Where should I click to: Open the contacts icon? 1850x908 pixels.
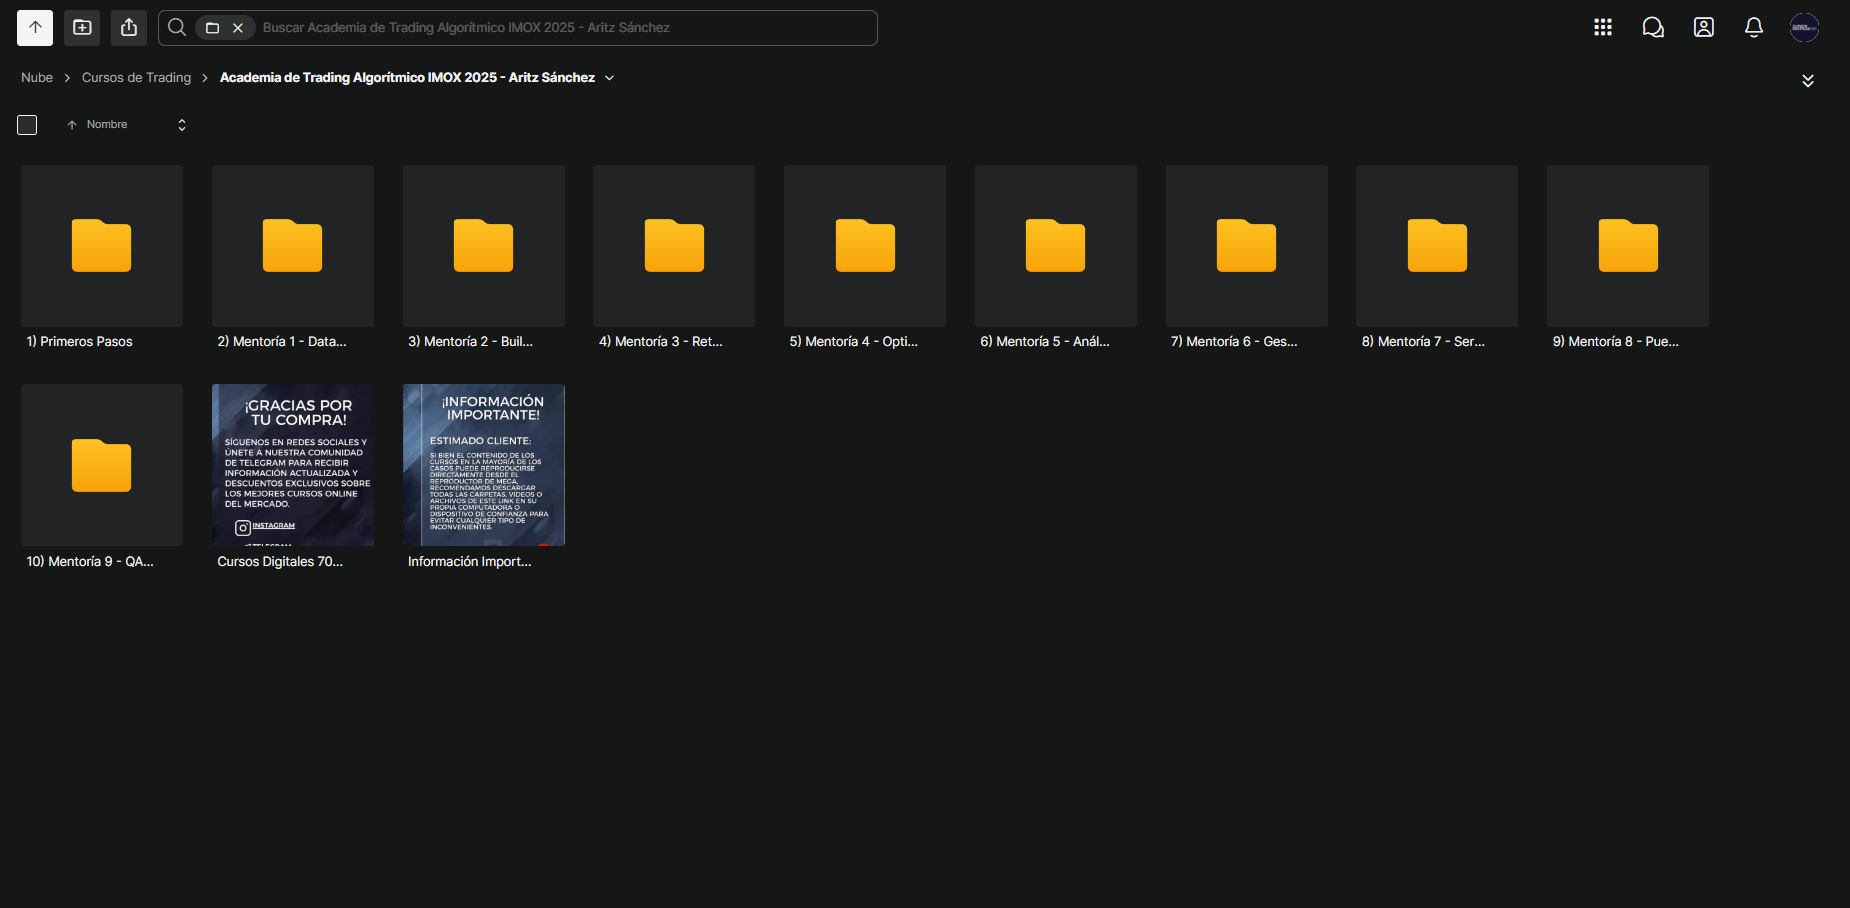(x=1704, y=28)
